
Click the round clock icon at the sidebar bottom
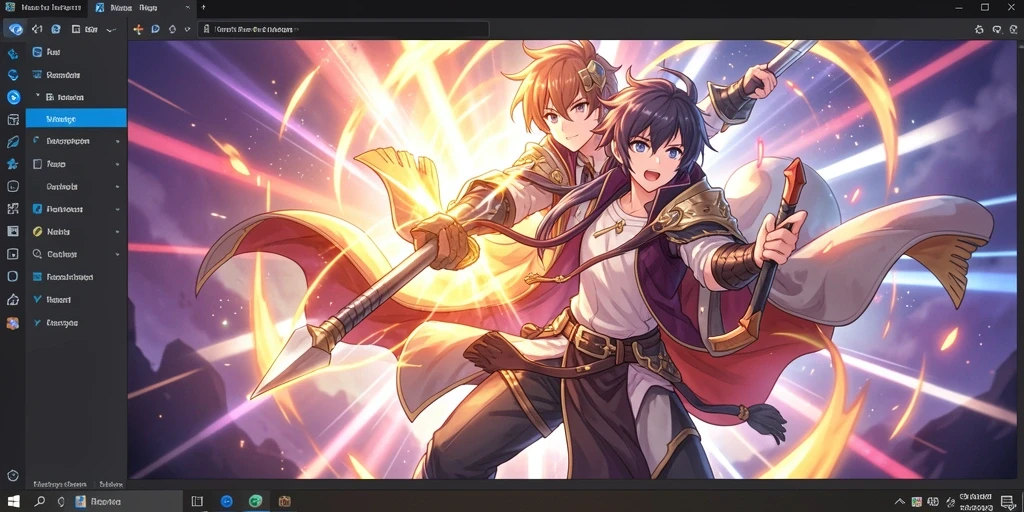coord(13,475)
